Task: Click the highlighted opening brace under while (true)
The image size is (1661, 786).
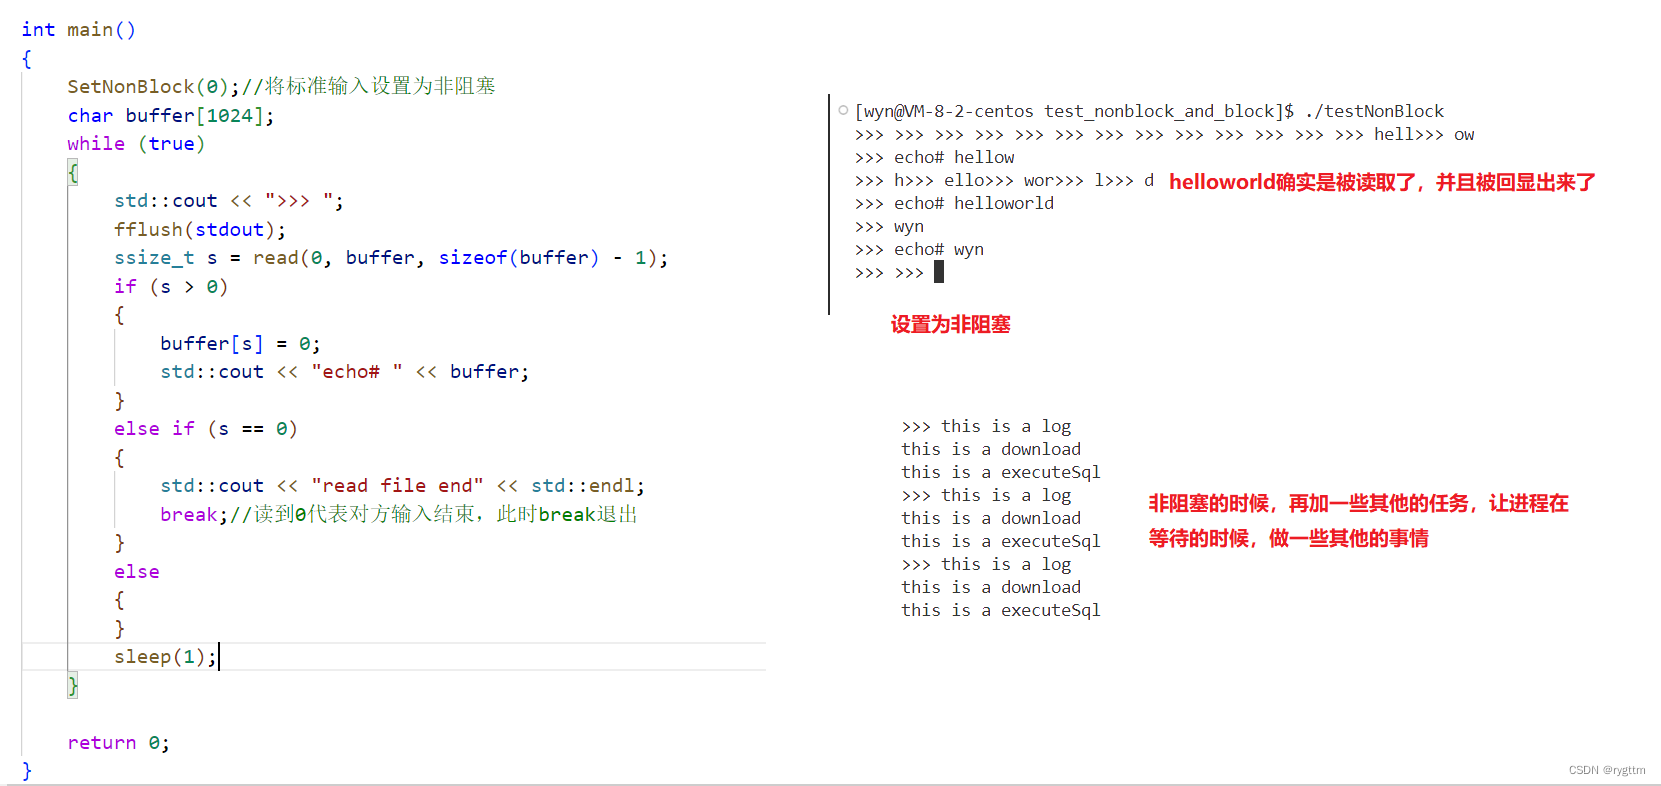Action: [72, 172]
